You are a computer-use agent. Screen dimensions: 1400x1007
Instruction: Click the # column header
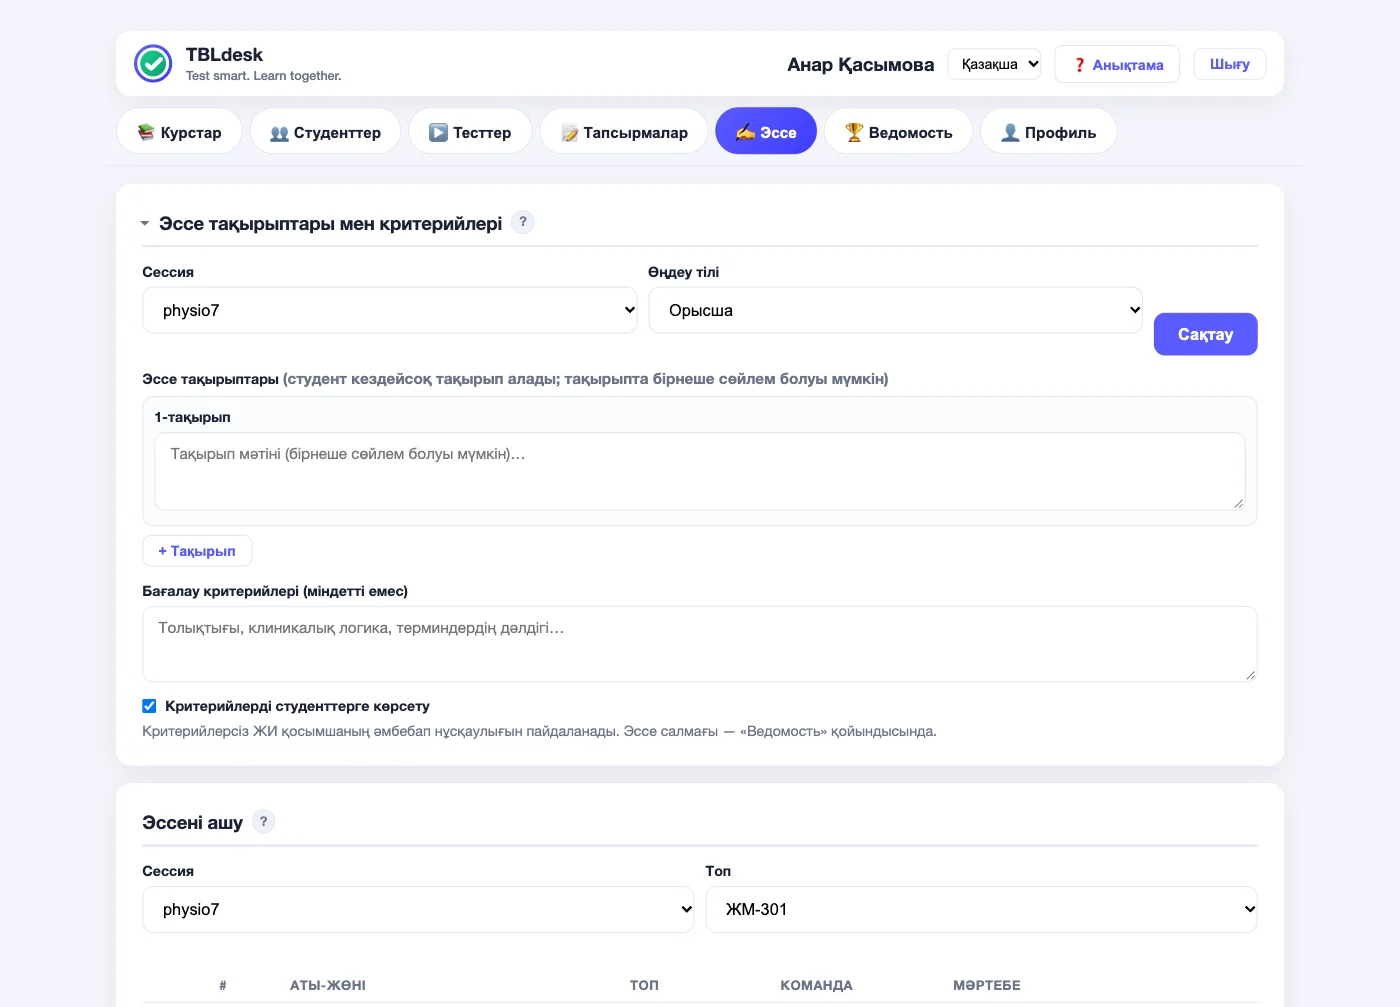(x=223, y=985)
